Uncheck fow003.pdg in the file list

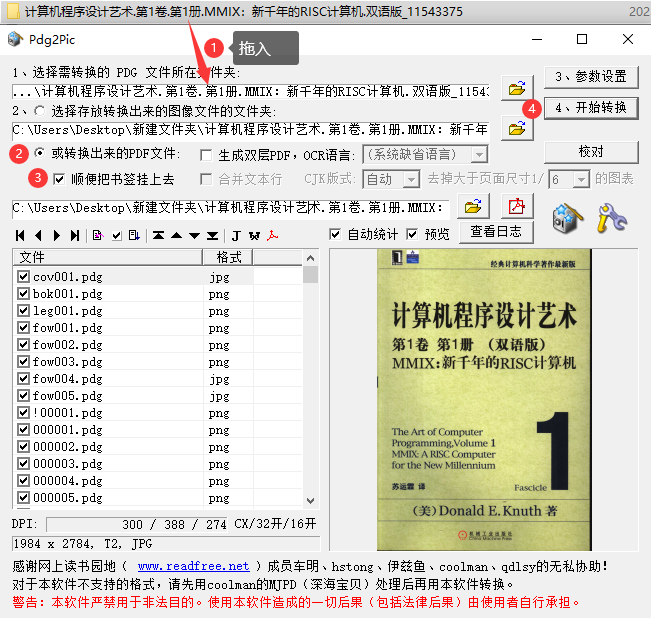(x=23, y=362)
